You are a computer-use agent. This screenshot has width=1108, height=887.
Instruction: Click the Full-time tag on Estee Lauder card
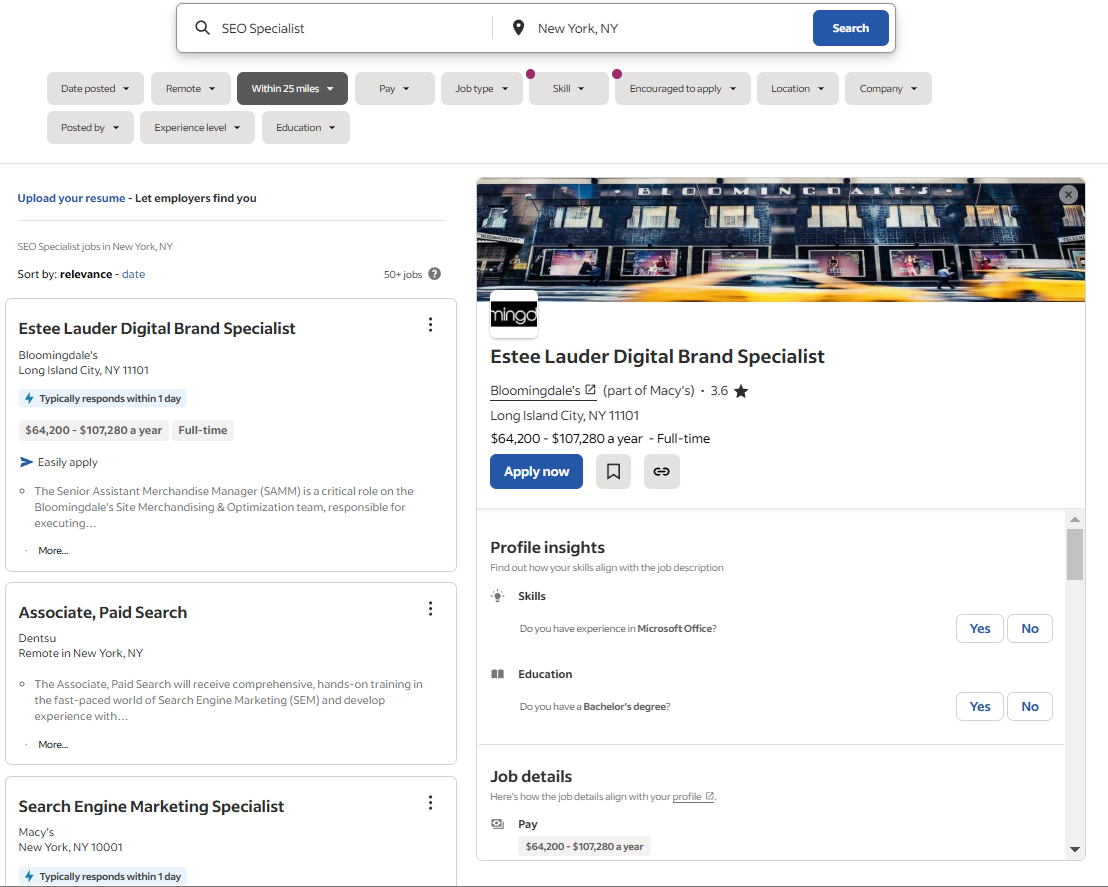203,430
